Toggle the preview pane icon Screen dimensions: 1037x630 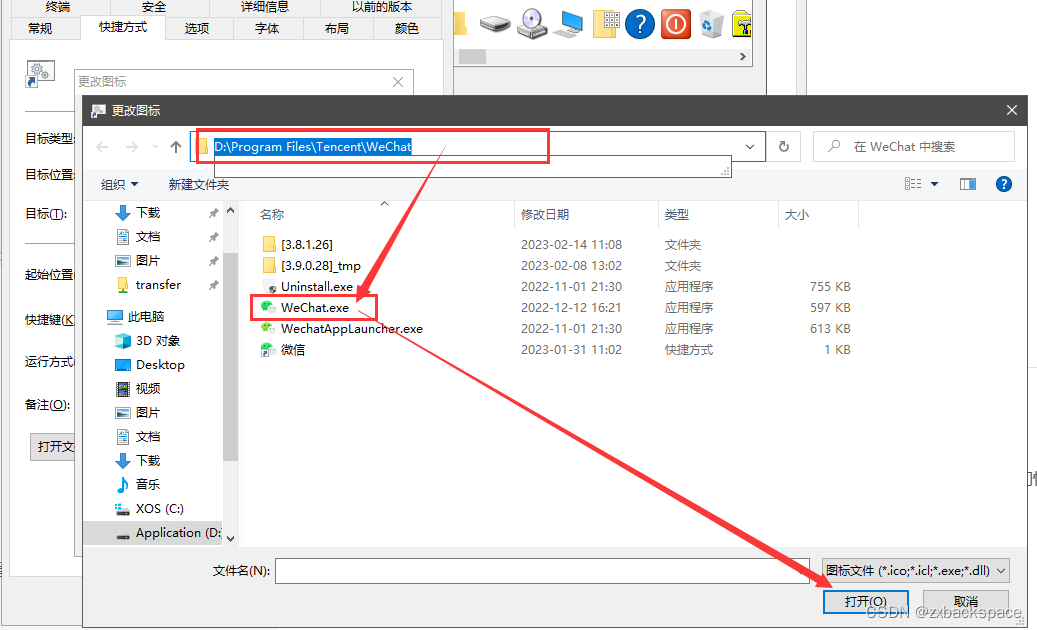tap(968, 184)
